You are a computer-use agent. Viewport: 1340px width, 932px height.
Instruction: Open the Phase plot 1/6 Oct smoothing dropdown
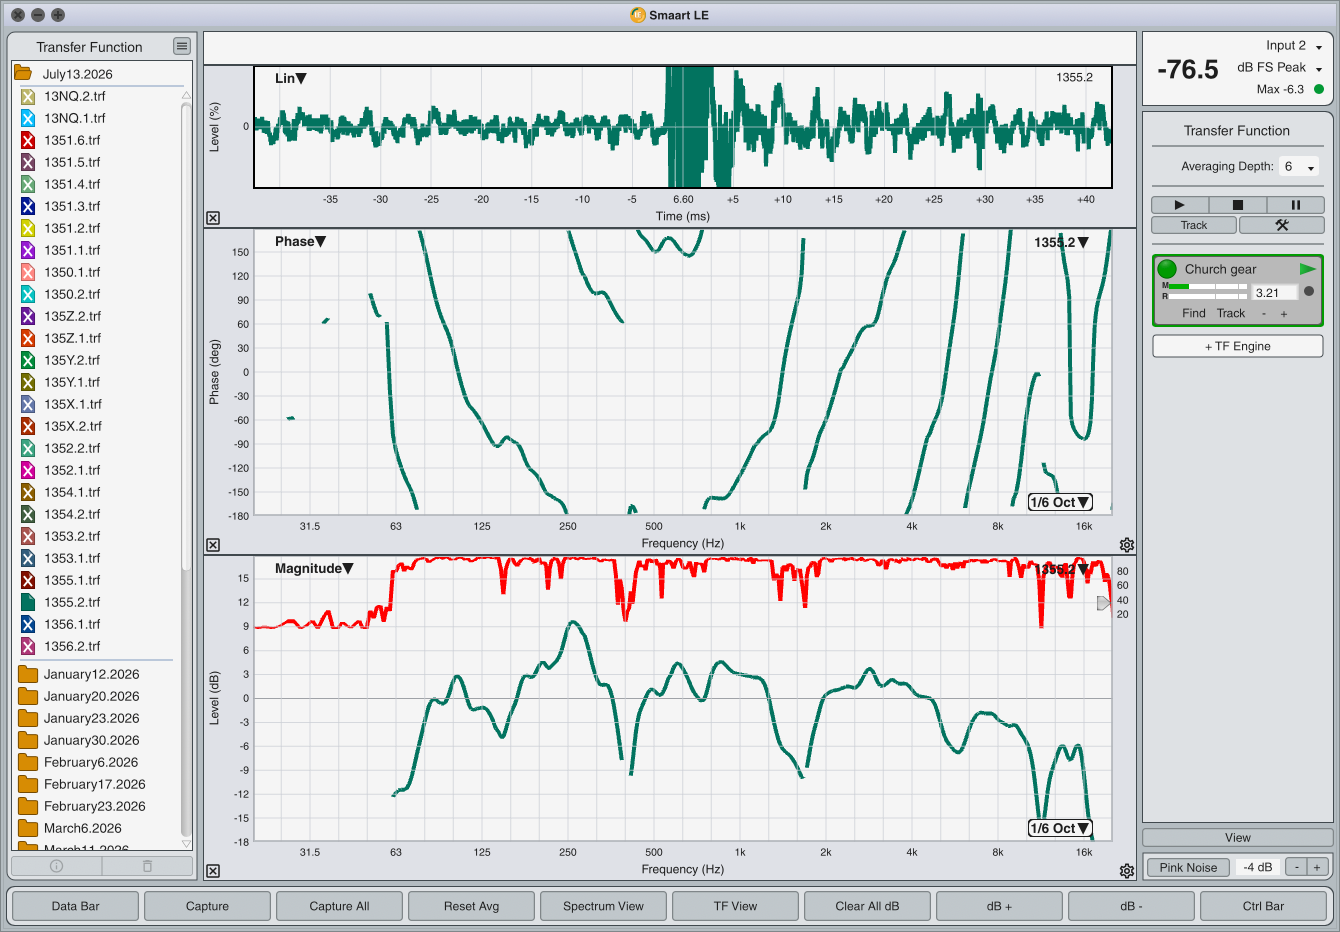coord(1060,502)
